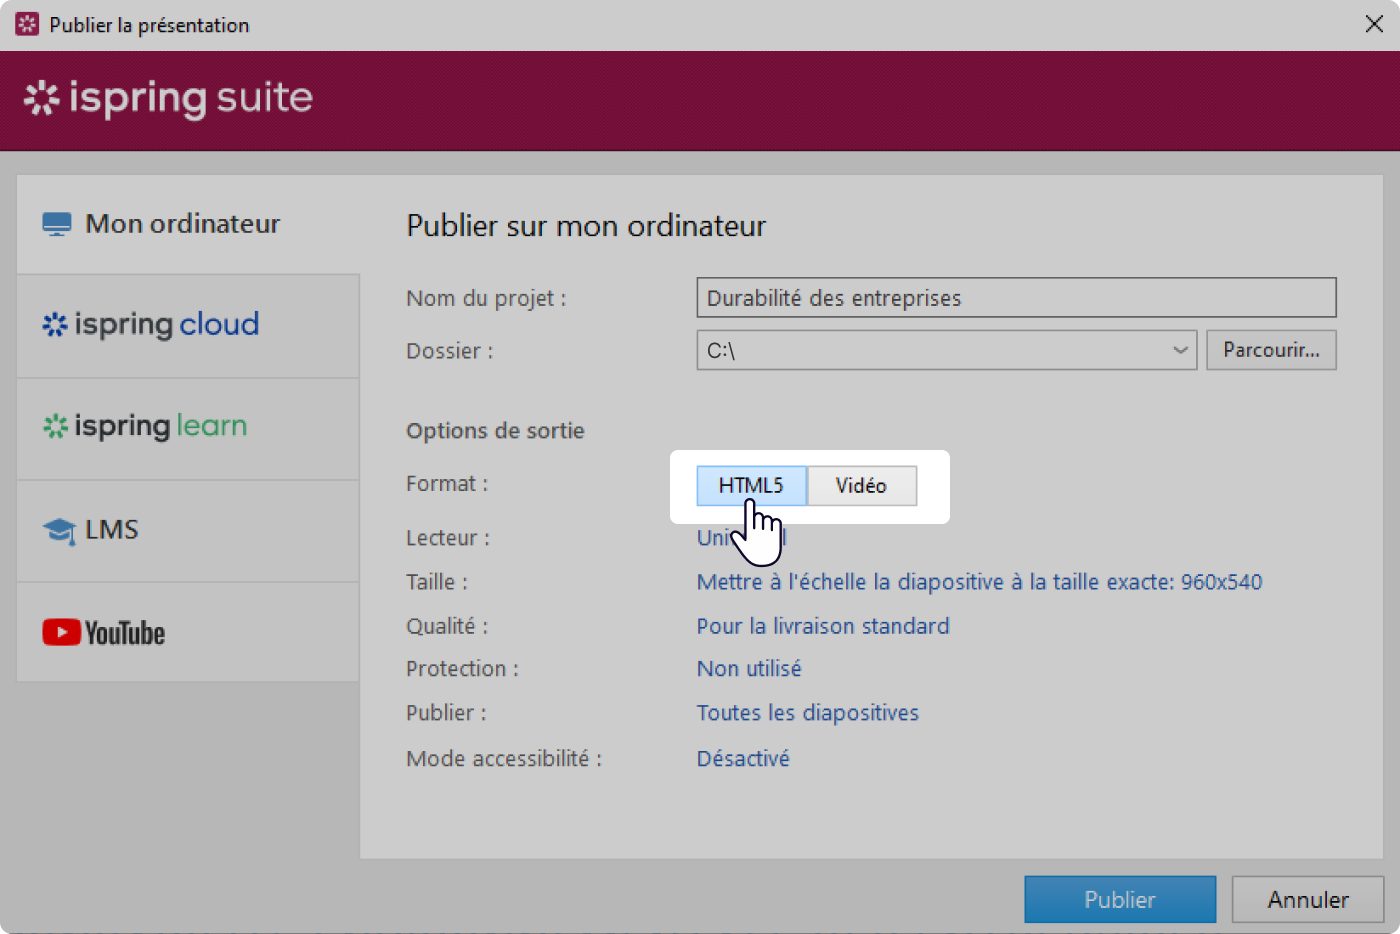
Task: Click the YouTube play logo icon
Action: click(x=61, y=633)
